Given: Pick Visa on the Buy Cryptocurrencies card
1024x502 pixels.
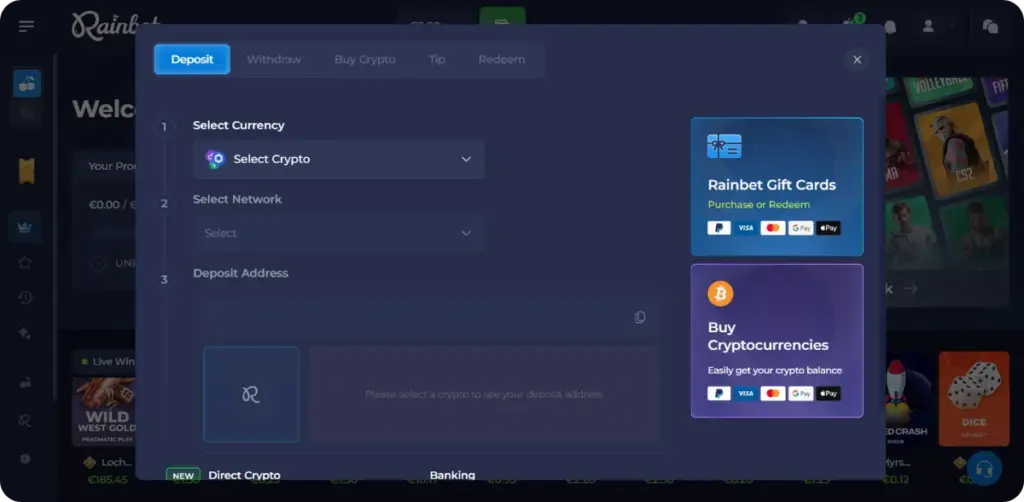Looking at the screenshot, I should (x=746, y=394).
